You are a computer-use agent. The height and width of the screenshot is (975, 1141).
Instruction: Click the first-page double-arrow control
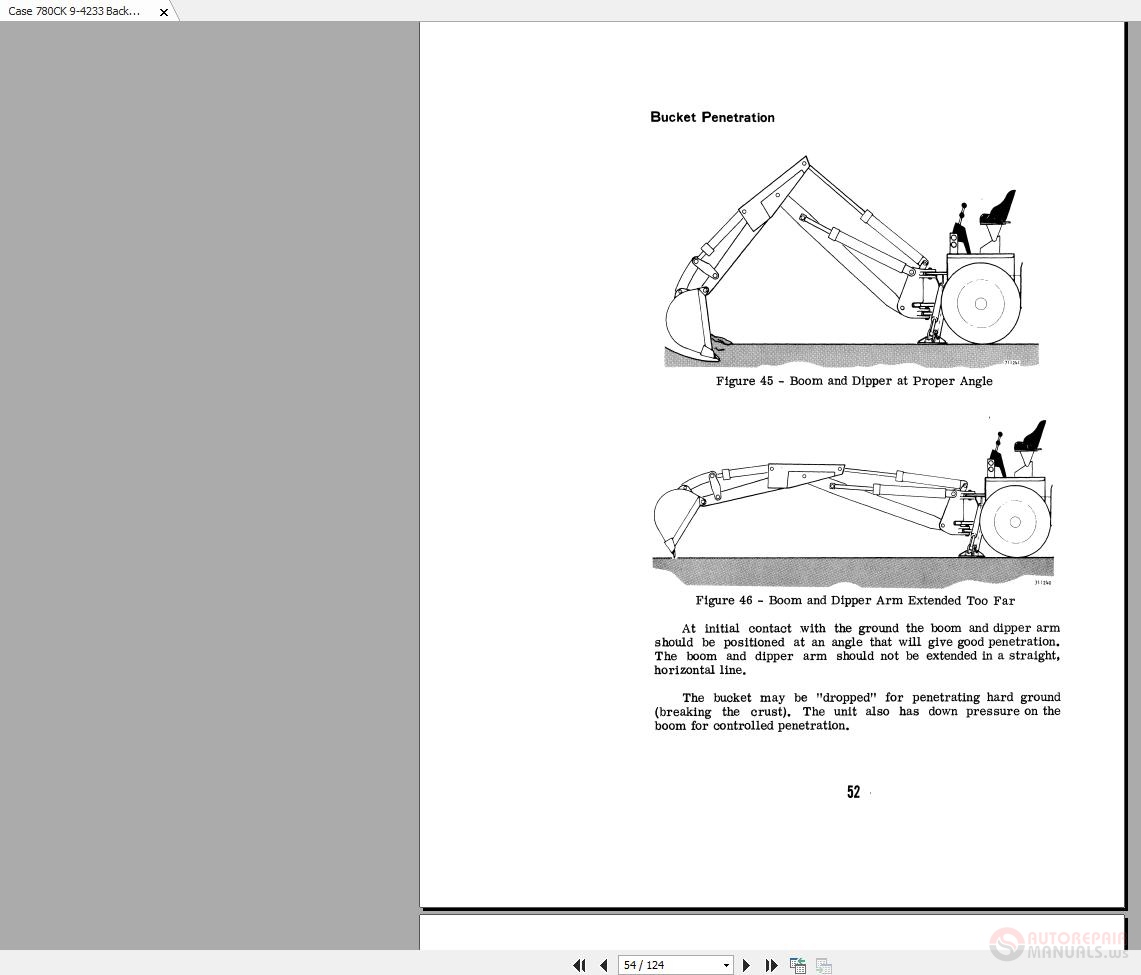[x=579, y=965]
